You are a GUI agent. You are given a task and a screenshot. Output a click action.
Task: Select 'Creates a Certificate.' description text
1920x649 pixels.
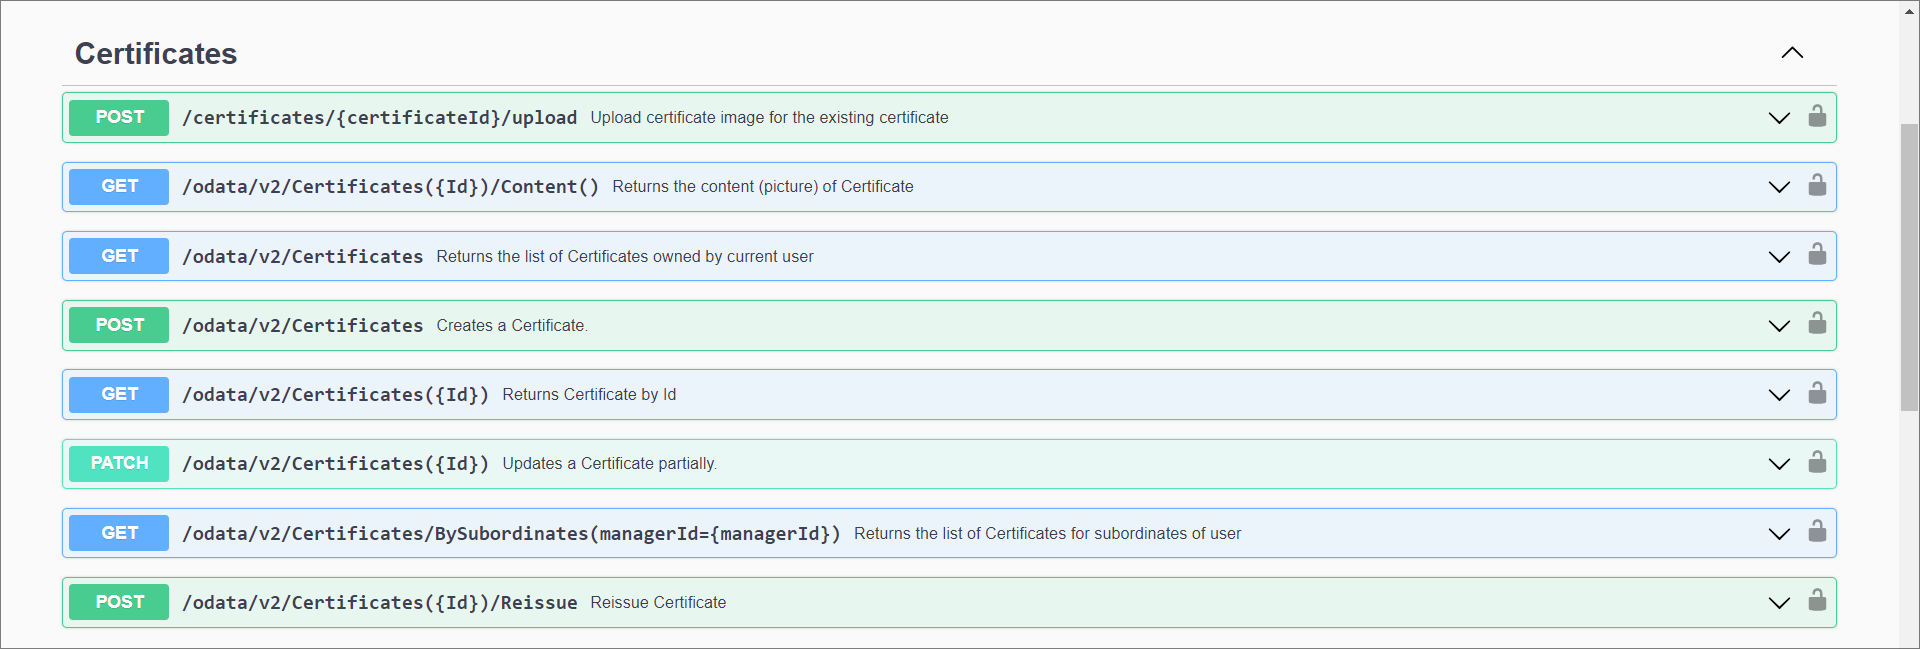pos(511,326)
